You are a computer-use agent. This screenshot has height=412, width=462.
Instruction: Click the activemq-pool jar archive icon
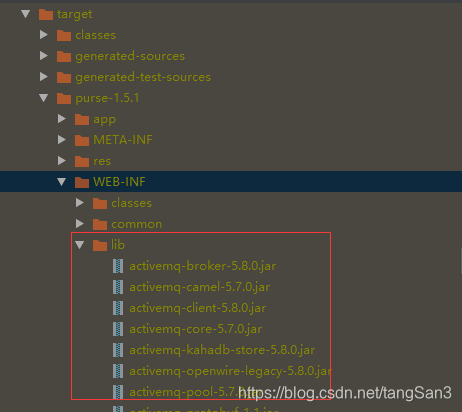tap(118, 392)
